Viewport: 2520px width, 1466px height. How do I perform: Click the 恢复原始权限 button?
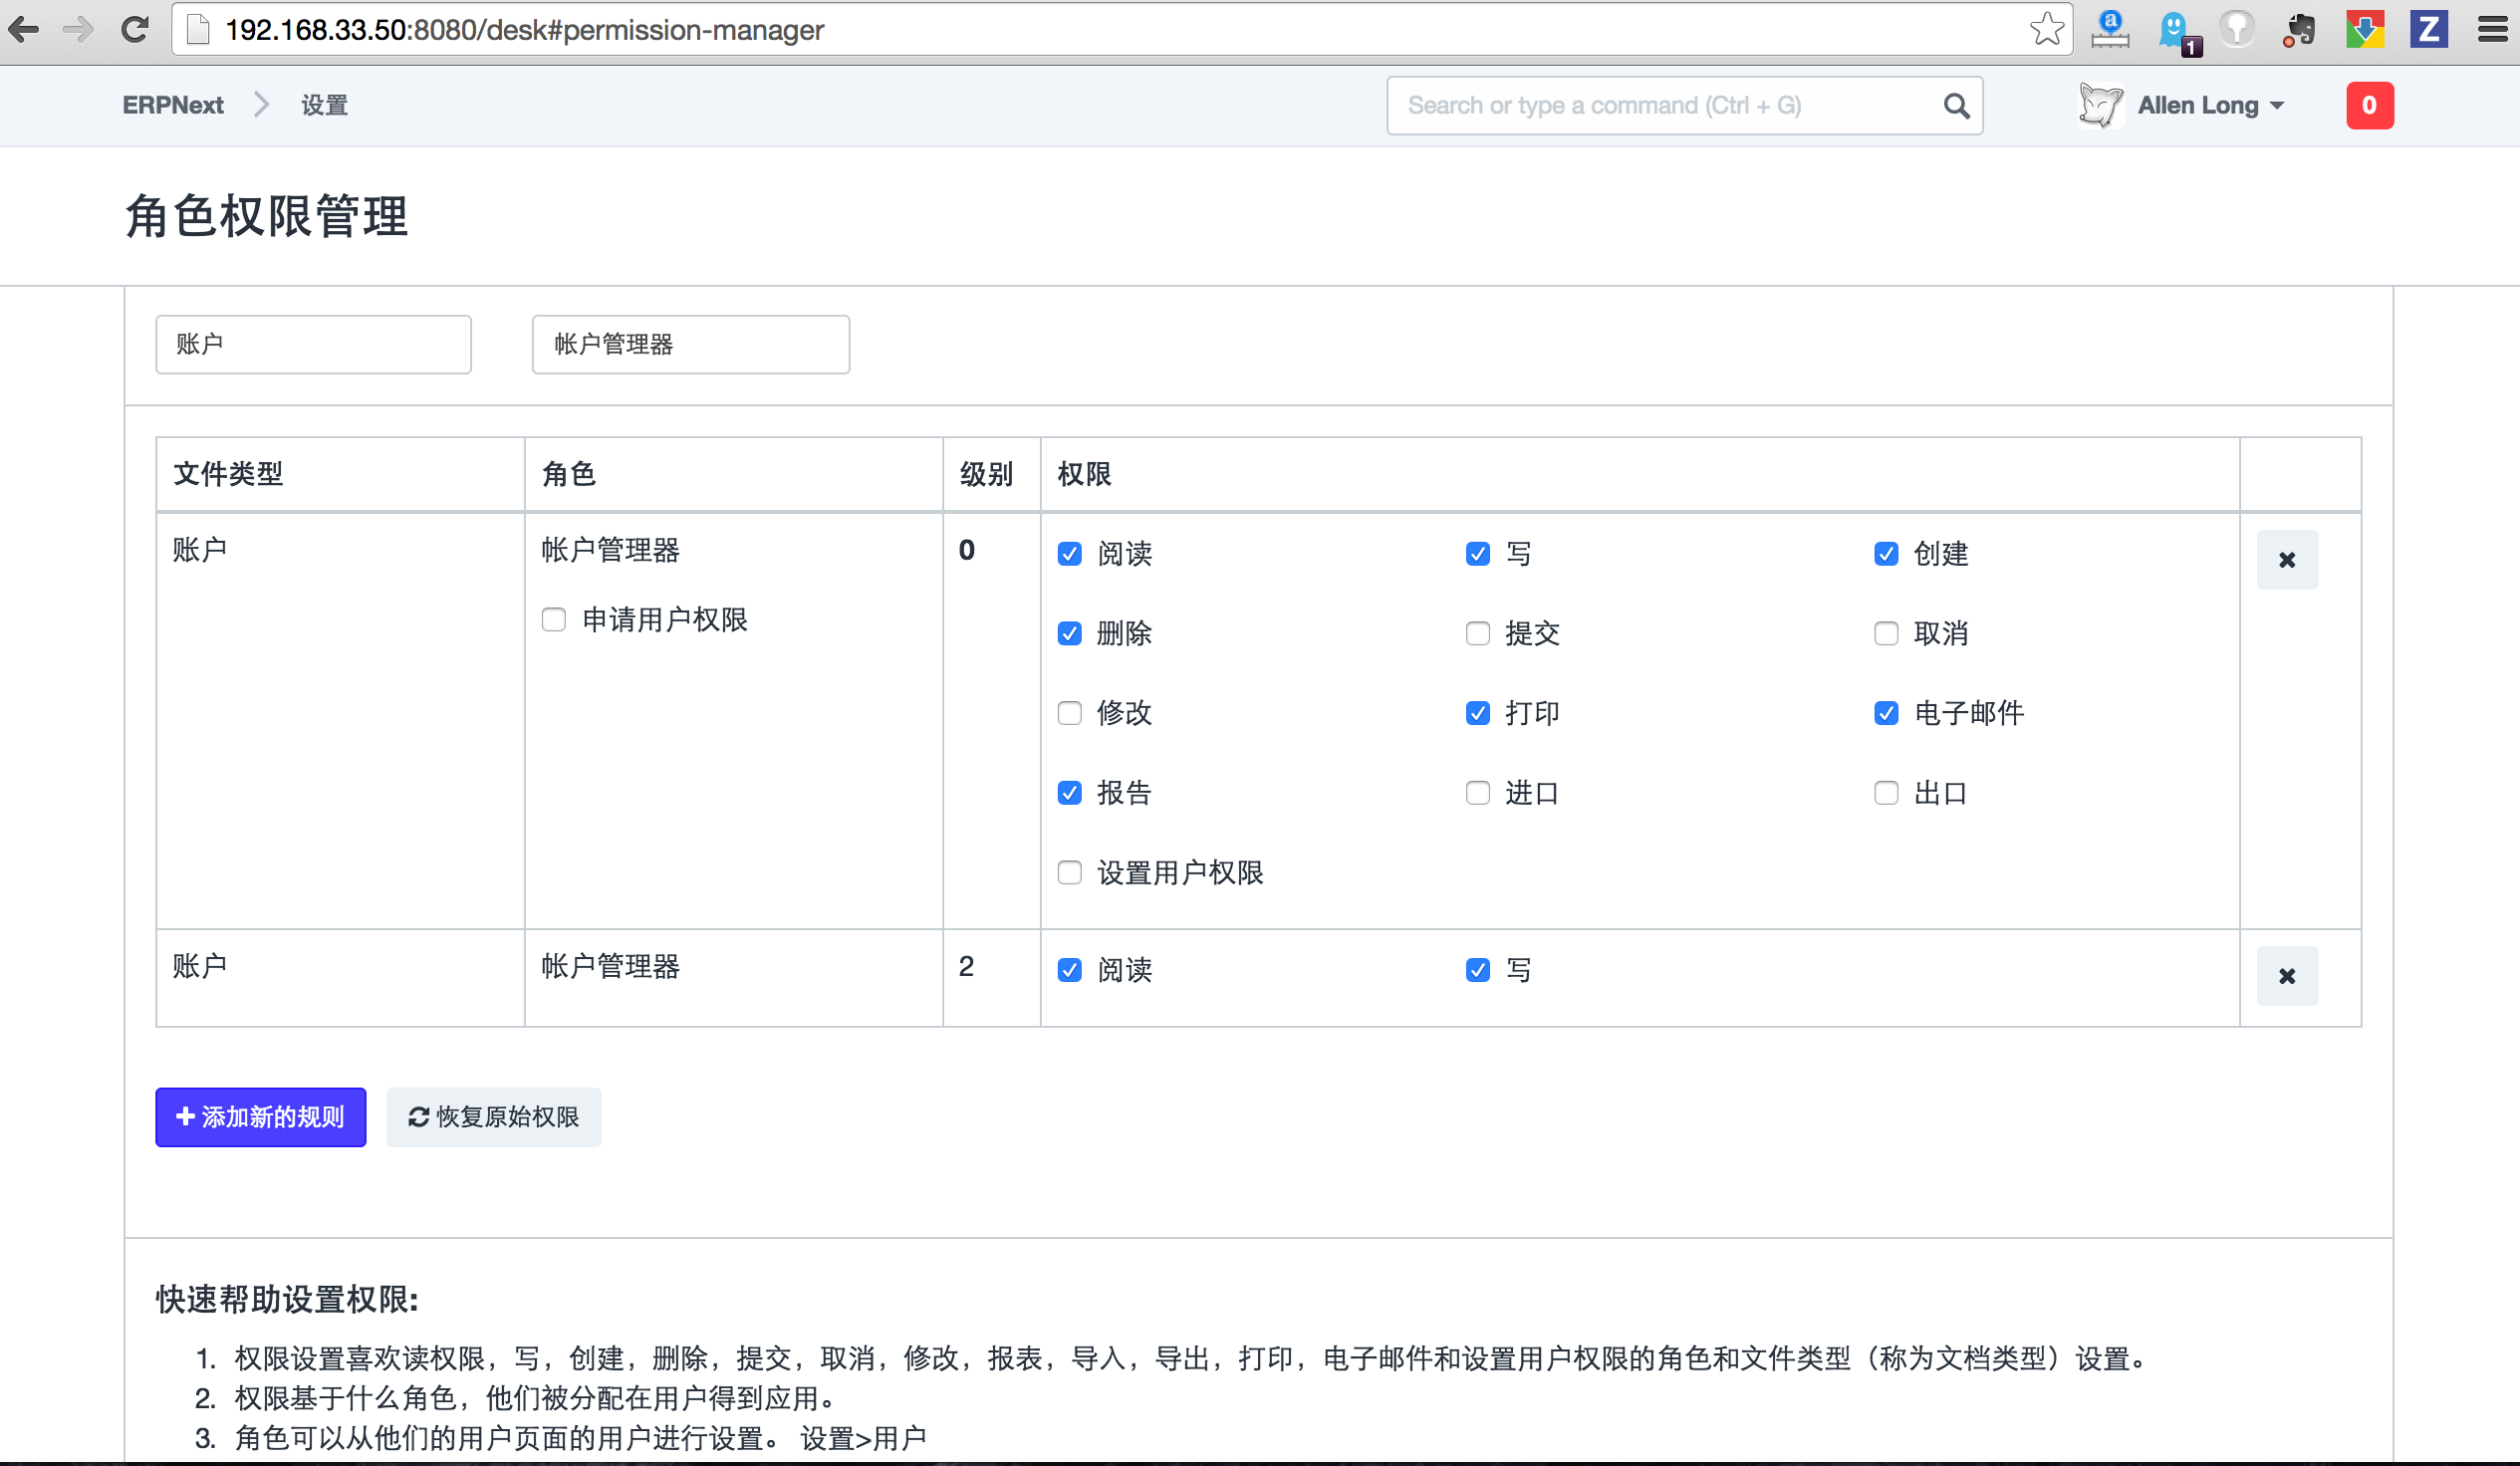click(493, 1117)
